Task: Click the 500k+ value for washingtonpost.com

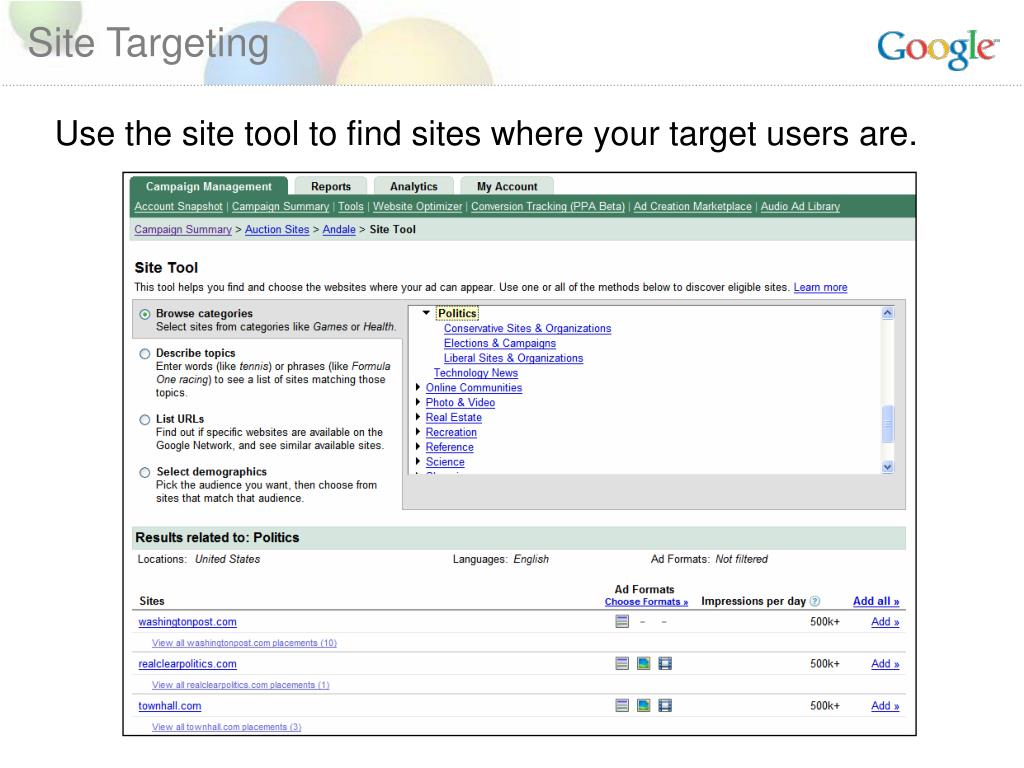Action: pos(825,622)
